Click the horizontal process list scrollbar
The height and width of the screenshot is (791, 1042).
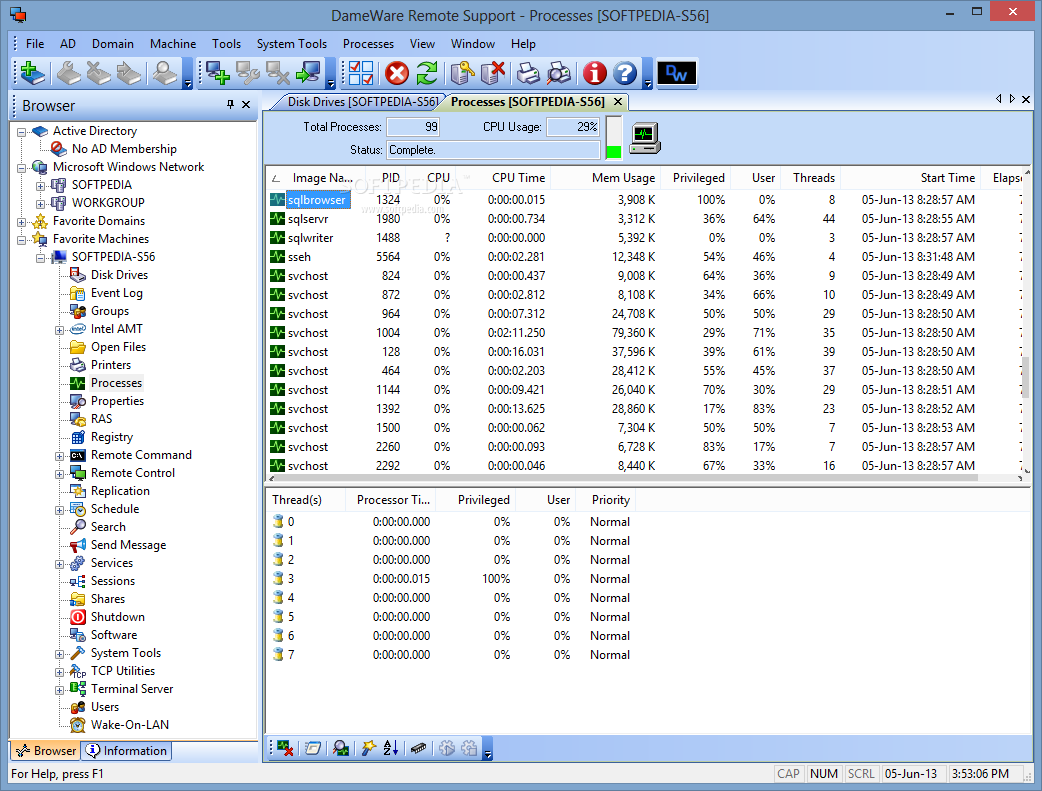pos(625,478)
